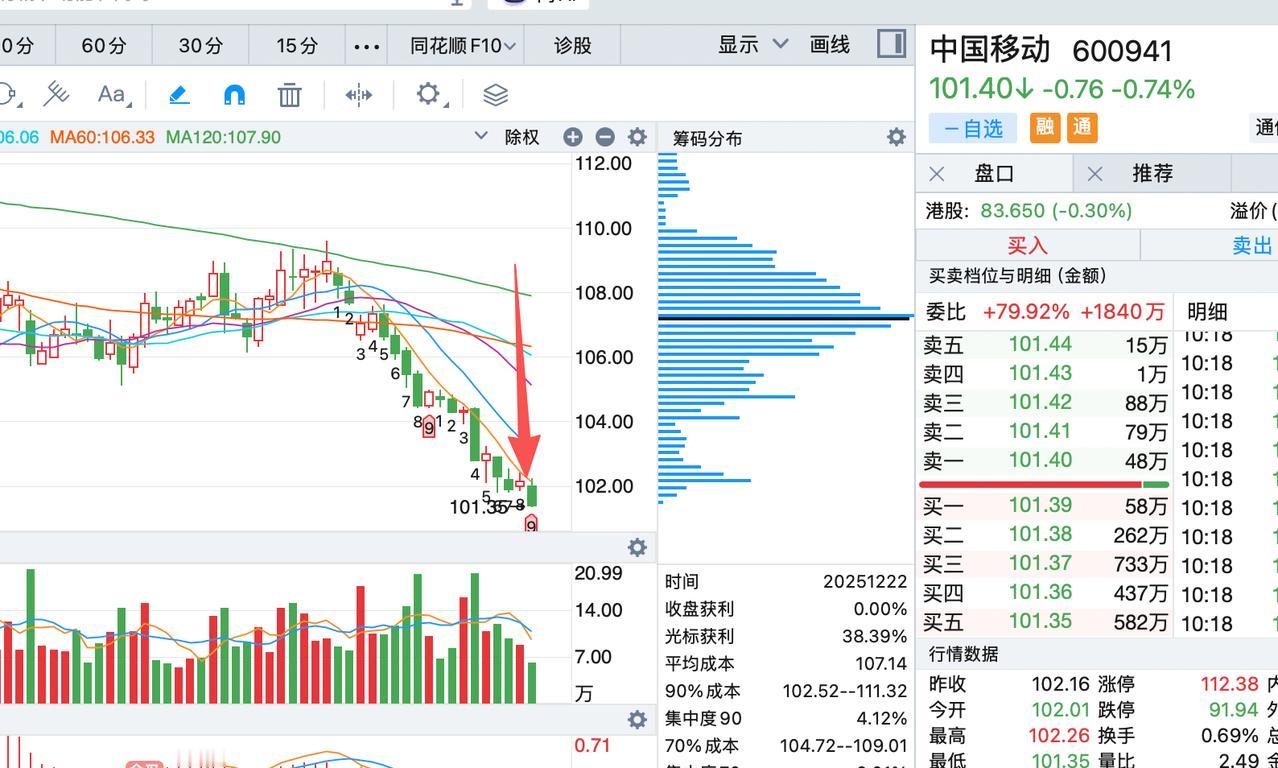Zoom out using the minus icon
Viewport: 1278px width, 768px height.
(x=604, y=137)
